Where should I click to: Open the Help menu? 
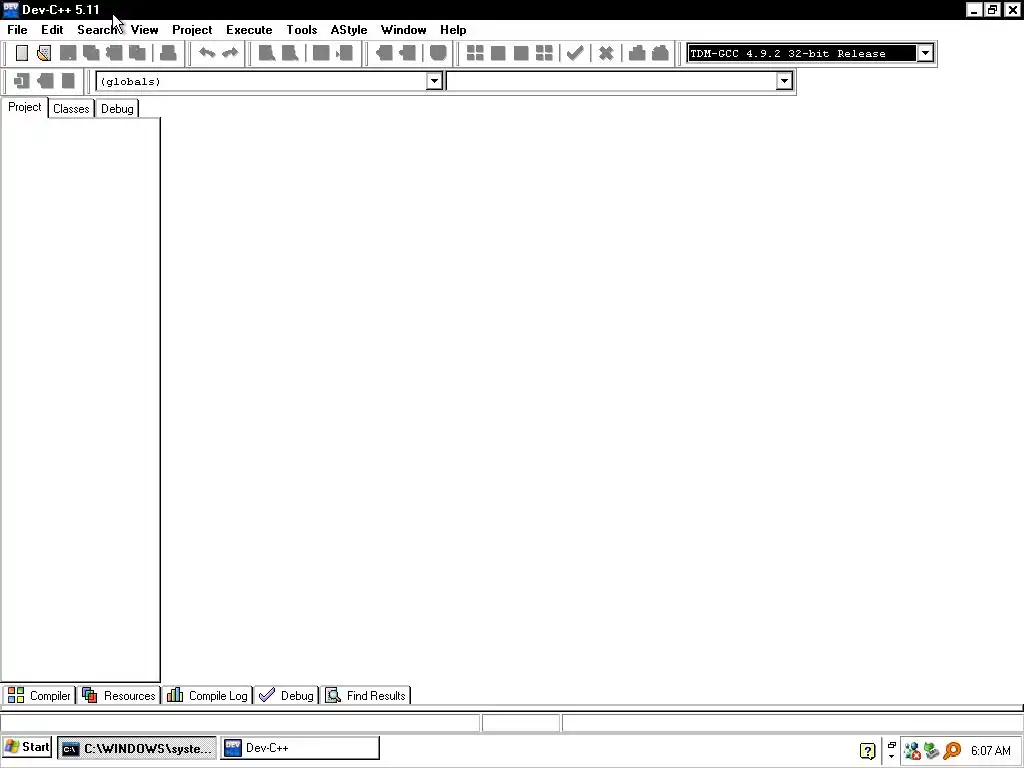(453, 30)
